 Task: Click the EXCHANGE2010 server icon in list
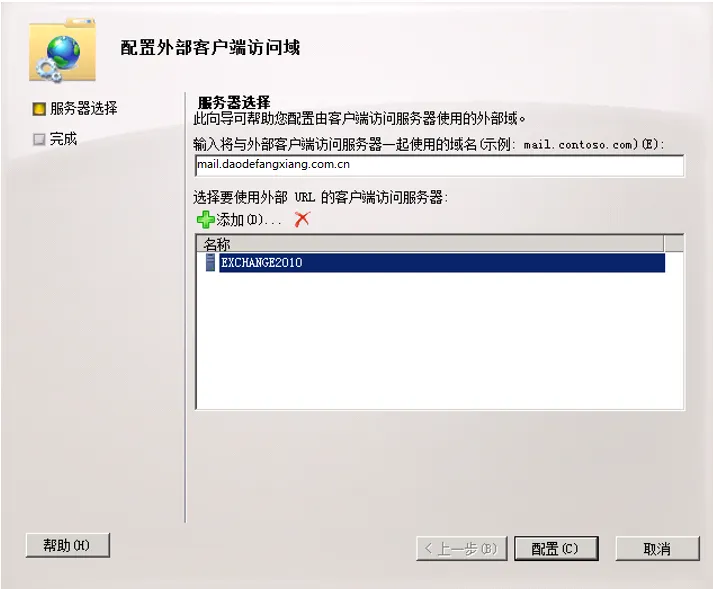click(210, 262)
